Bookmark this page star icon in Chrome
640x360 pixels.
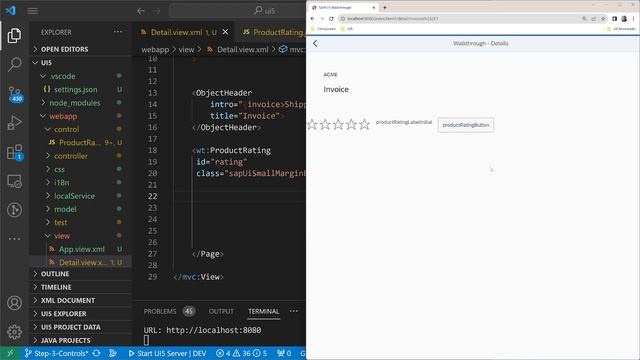(x=603, y=18)
